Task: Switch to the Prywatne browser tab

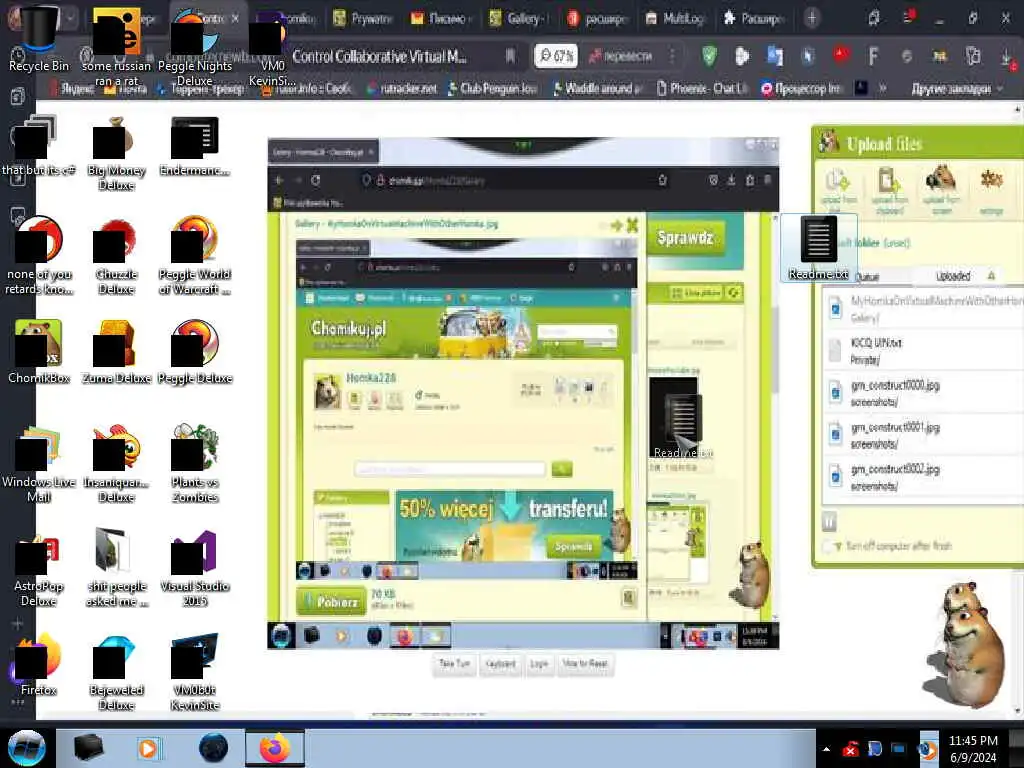Action: tap(363, 18)
